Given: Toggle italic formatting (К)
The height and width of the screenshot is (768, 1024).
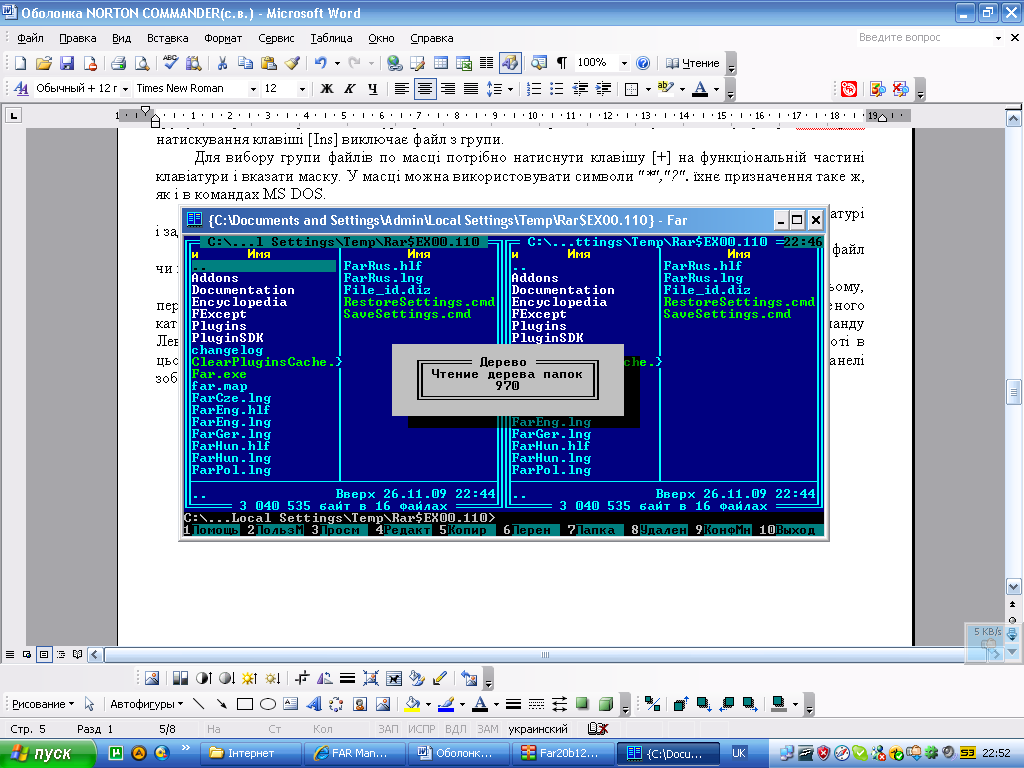Looking at the screenshot, I should pyautogui.click(x=350, y=89).
